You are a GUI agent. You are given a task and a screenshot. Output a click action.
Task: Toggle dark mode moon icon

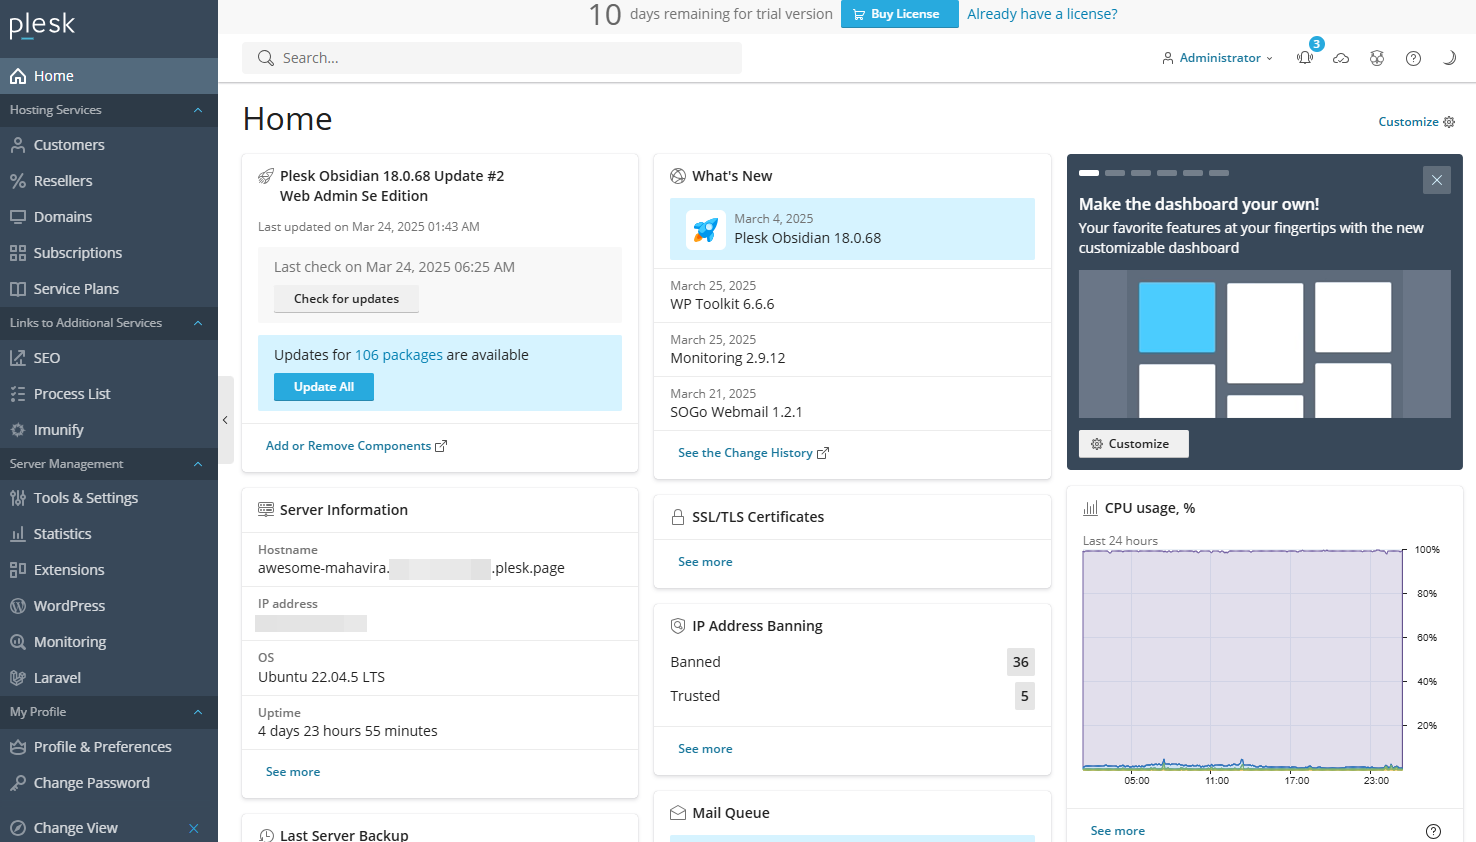click(x=1449, y=58)
